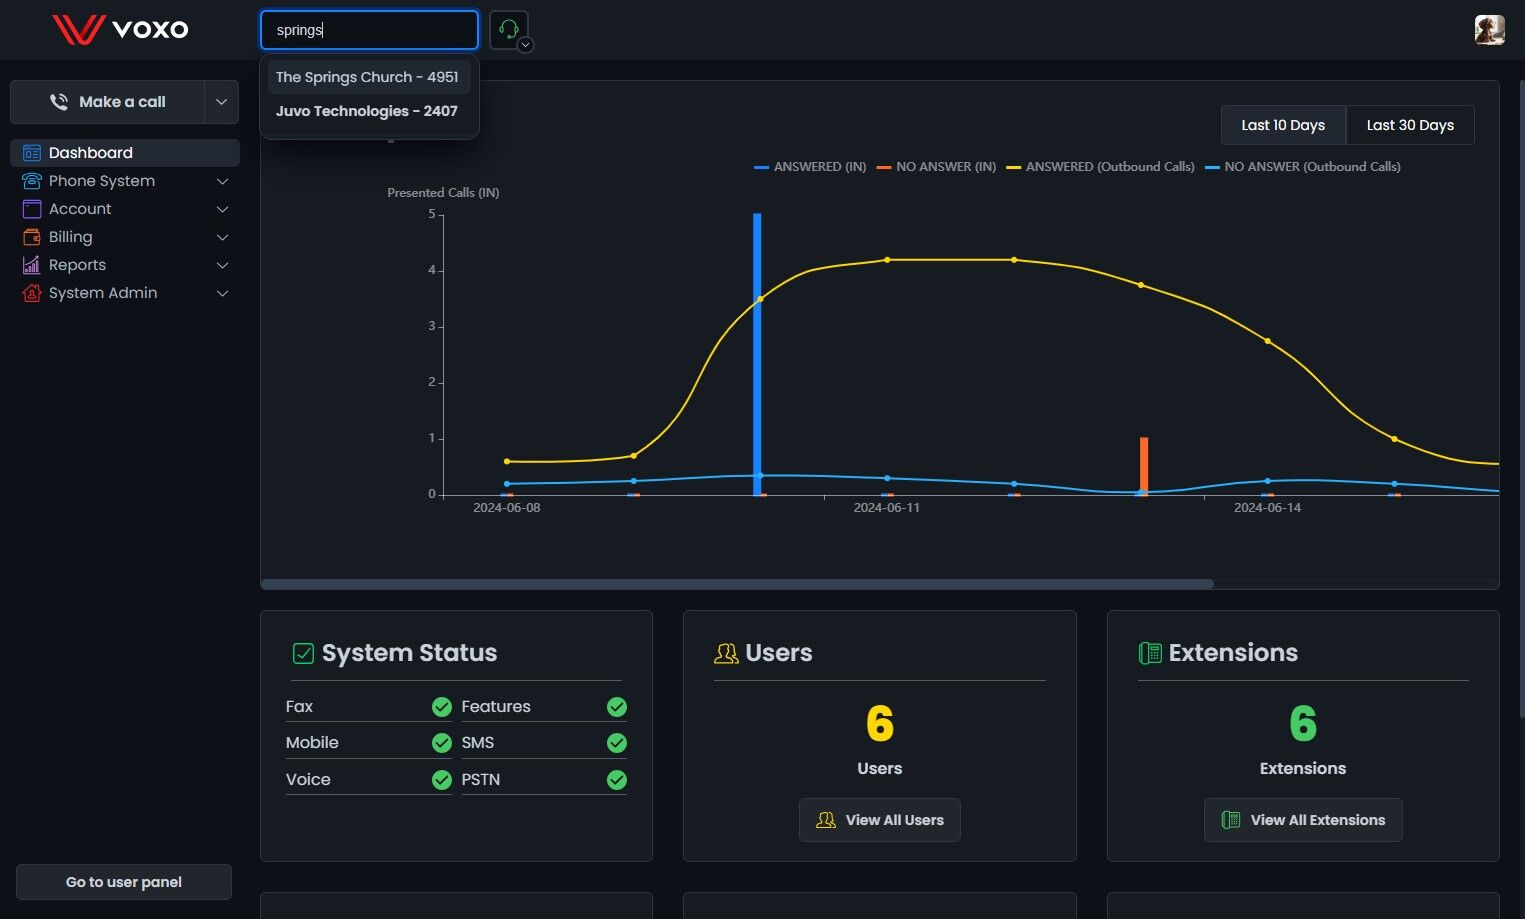
Task: Select The Springs Church - 4951 result
Action: tap(368, 77)
